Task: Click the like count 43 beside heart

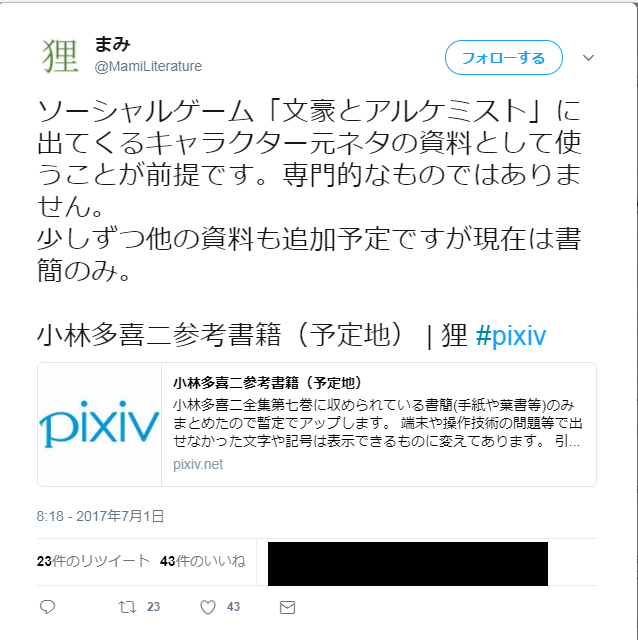Action: (233, 607)
